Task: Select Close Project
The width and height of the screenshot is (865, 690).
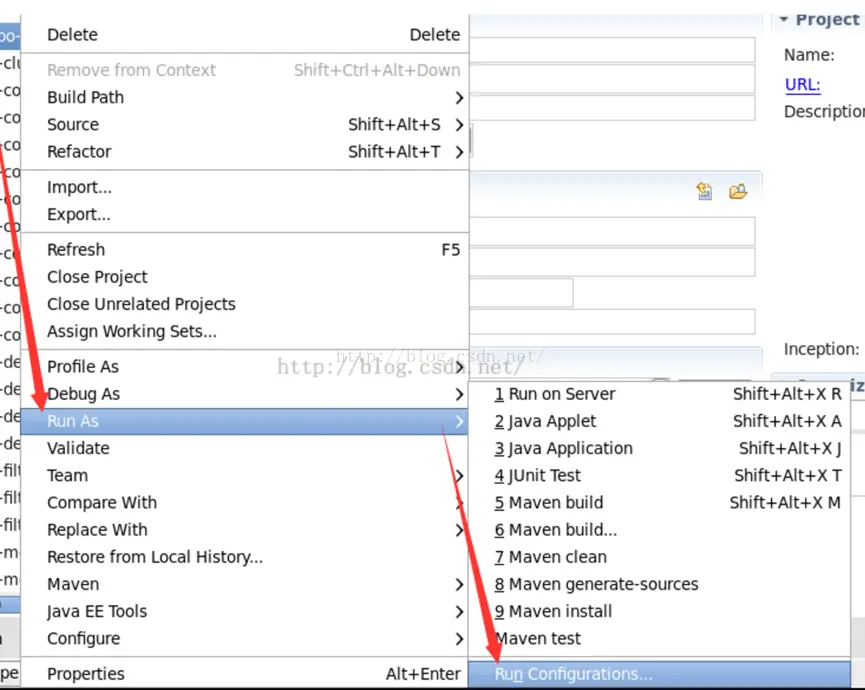Action: click(x=245, y=276)
